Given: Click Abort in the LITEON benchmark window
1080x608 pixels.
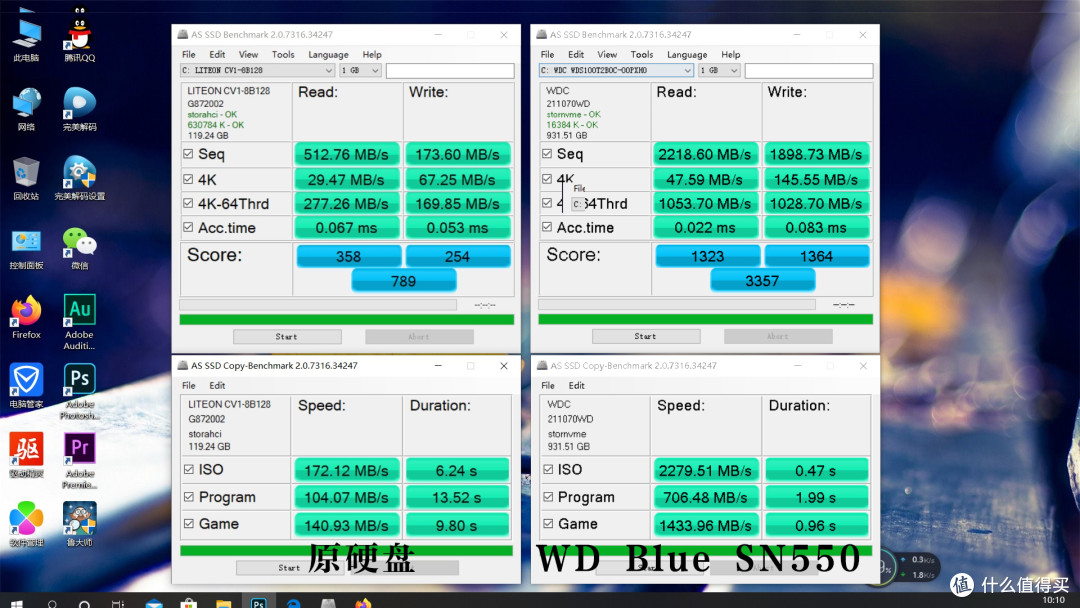Looking at the screenshot, I should tap(419, 337).
